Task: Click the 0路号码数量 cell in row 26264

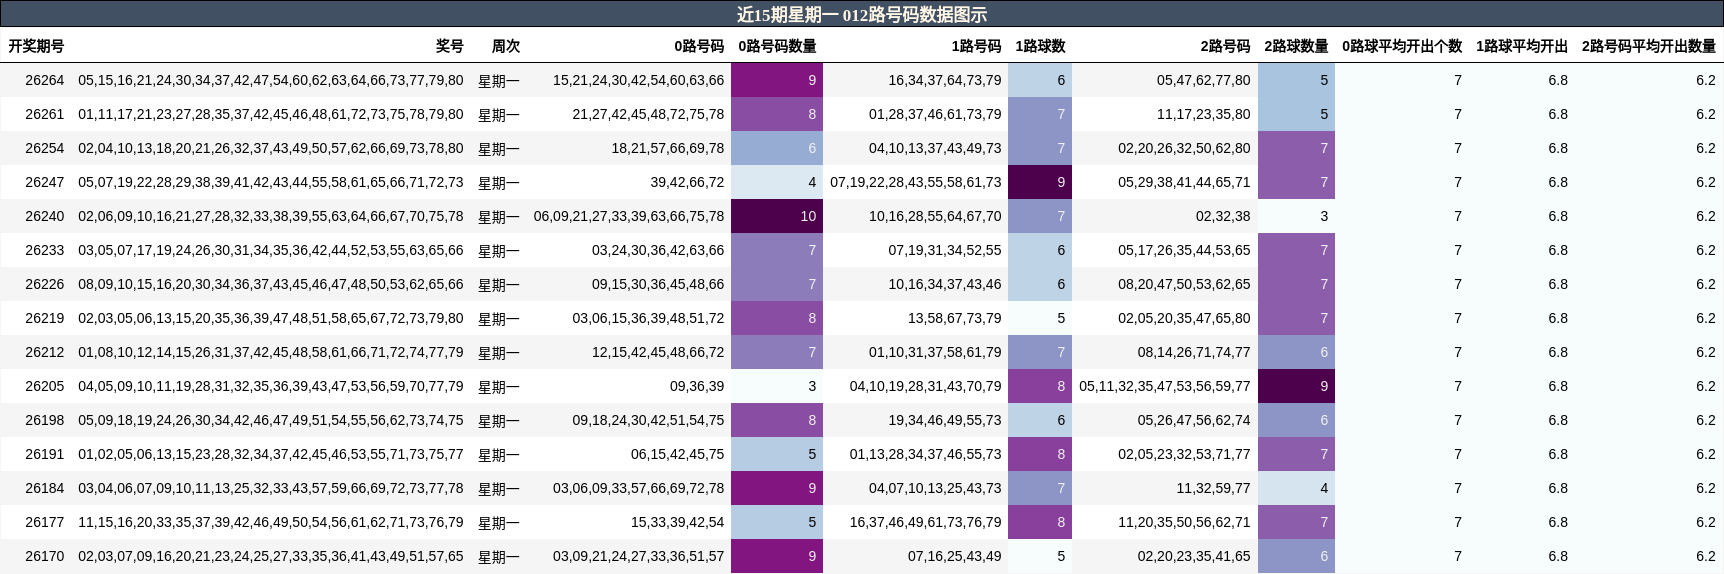Action: (x=777, y=80)
